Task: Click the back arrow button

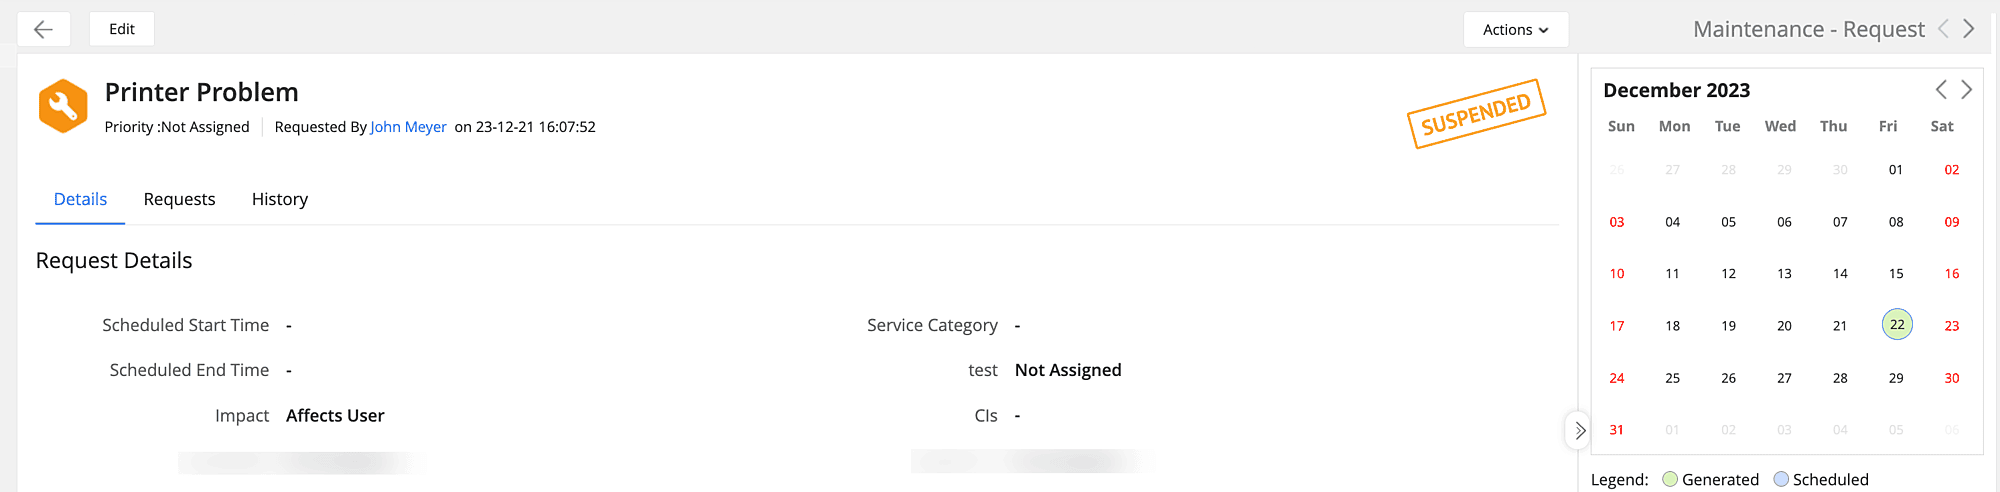Action: pos(43,29)
